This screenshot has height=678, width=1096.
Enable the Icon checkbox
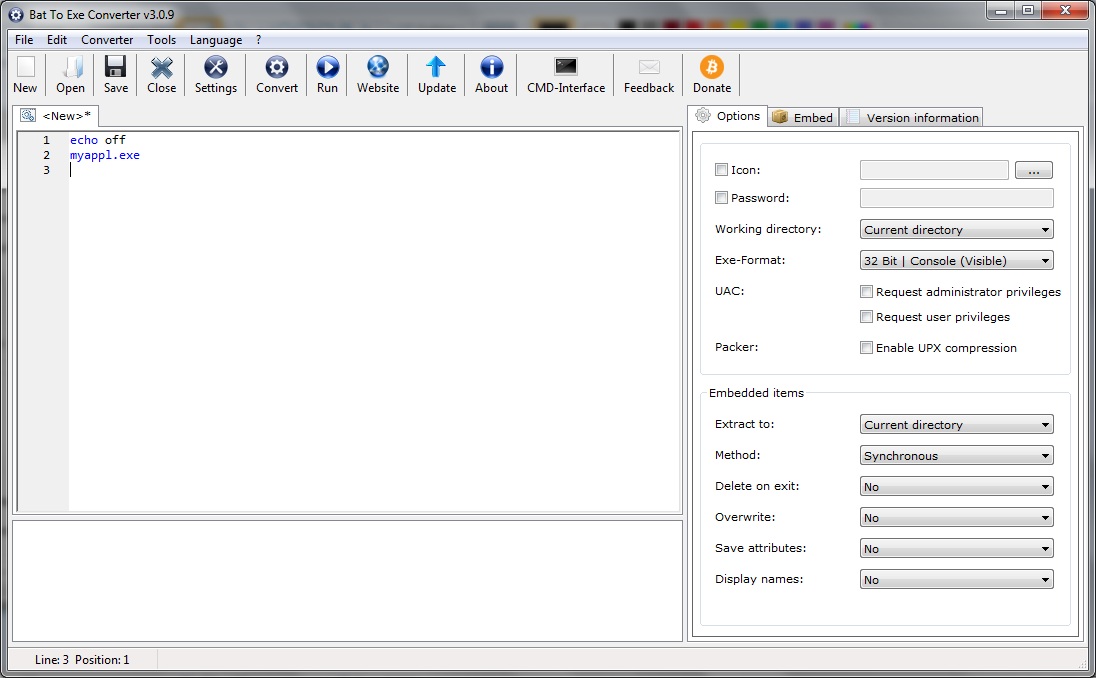[x=722, y=171]
